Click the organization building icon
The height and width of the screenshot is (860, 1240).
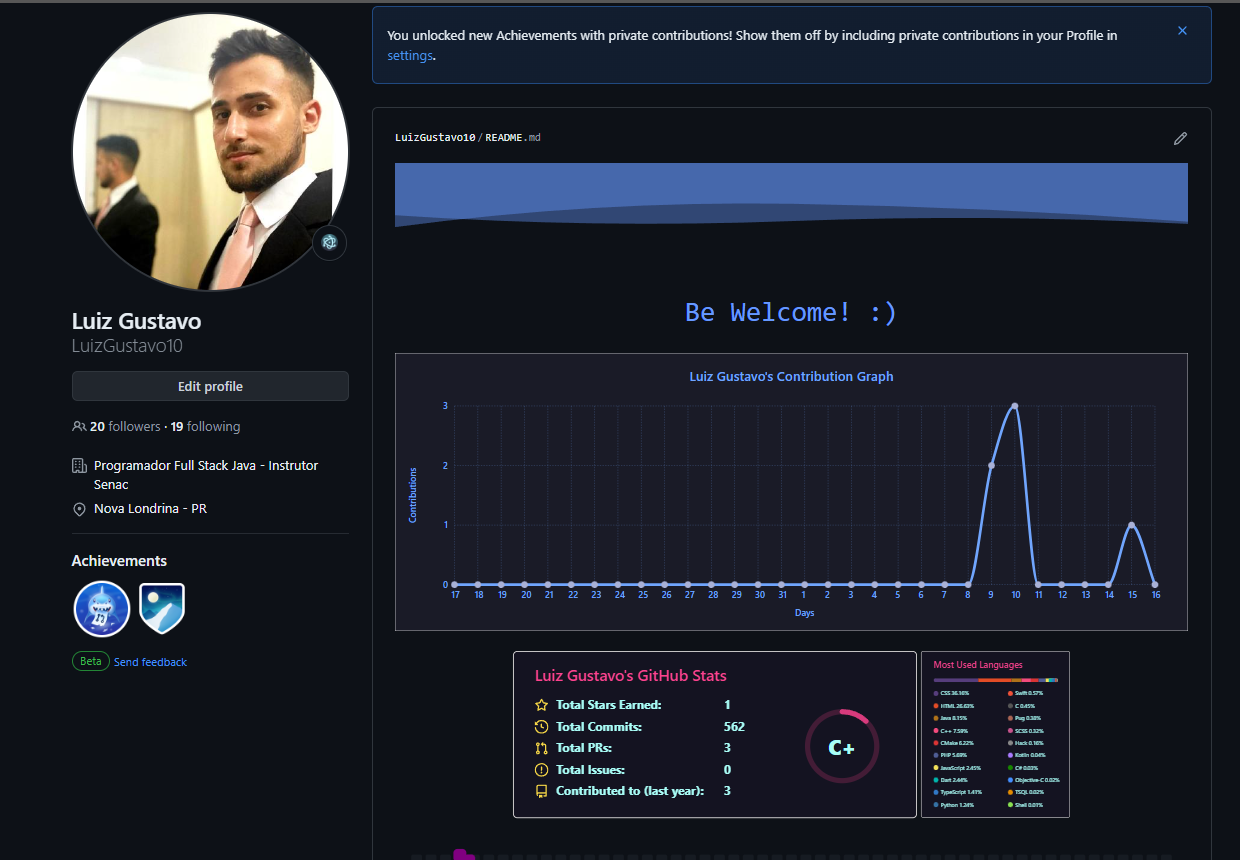tap(79, 466)
